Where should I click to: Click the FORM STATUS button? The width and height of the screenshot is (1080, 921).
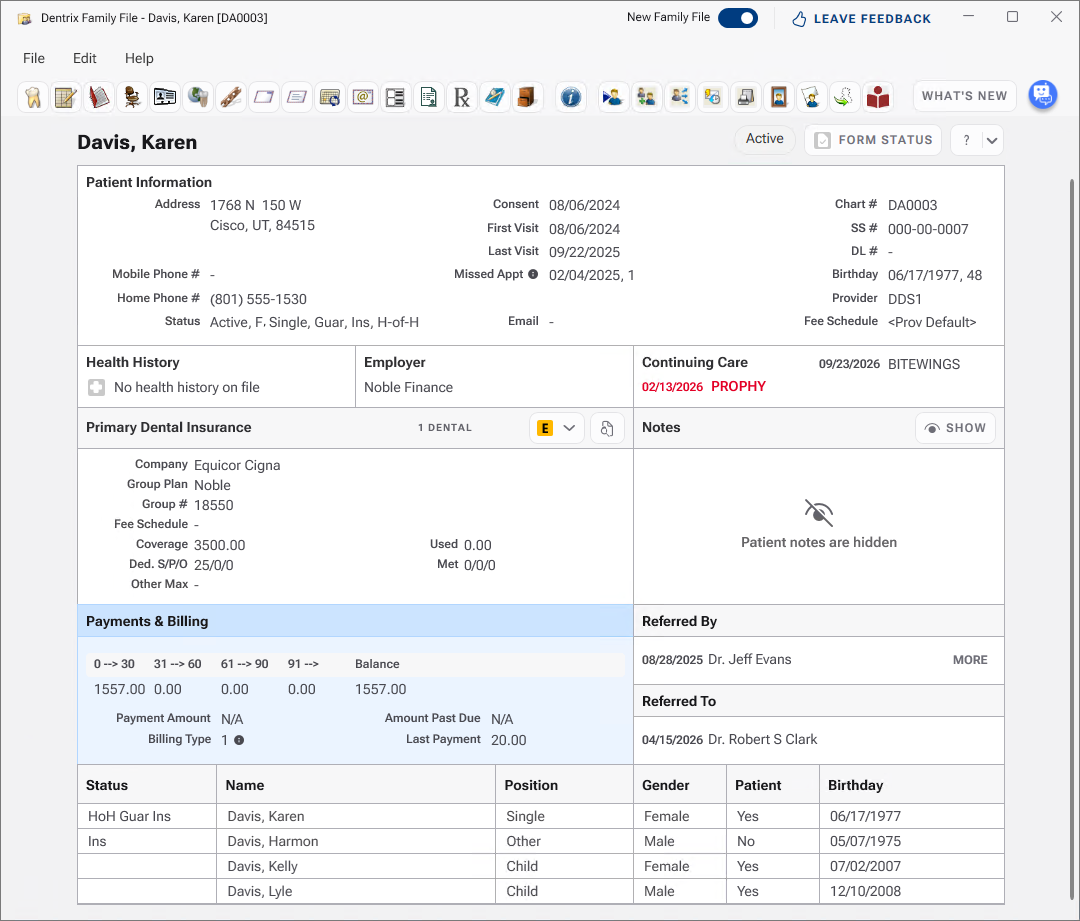pyautogui.click(x=873, y=141)
